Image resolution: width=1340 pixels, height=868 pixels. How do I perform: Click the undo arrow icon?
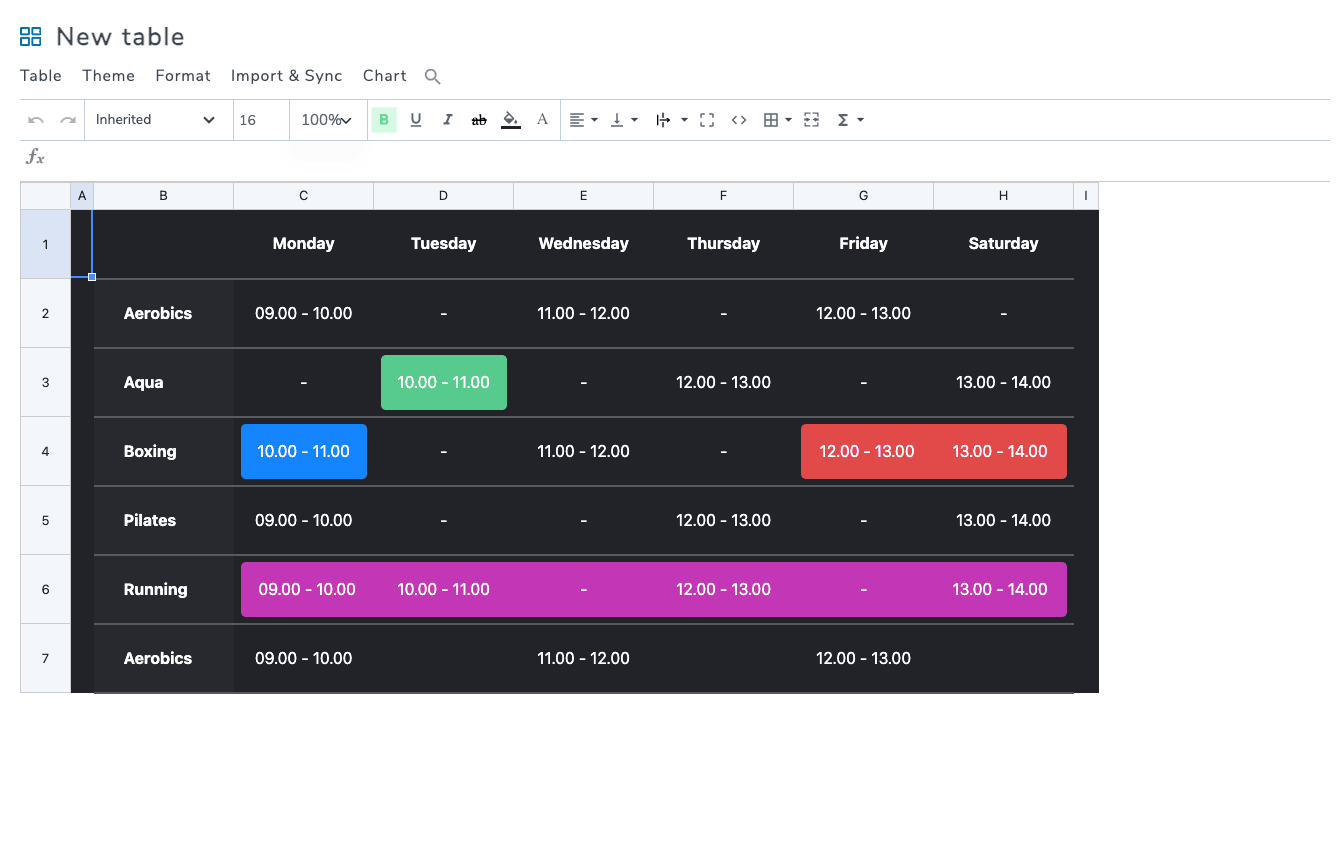tap(36, 120)
